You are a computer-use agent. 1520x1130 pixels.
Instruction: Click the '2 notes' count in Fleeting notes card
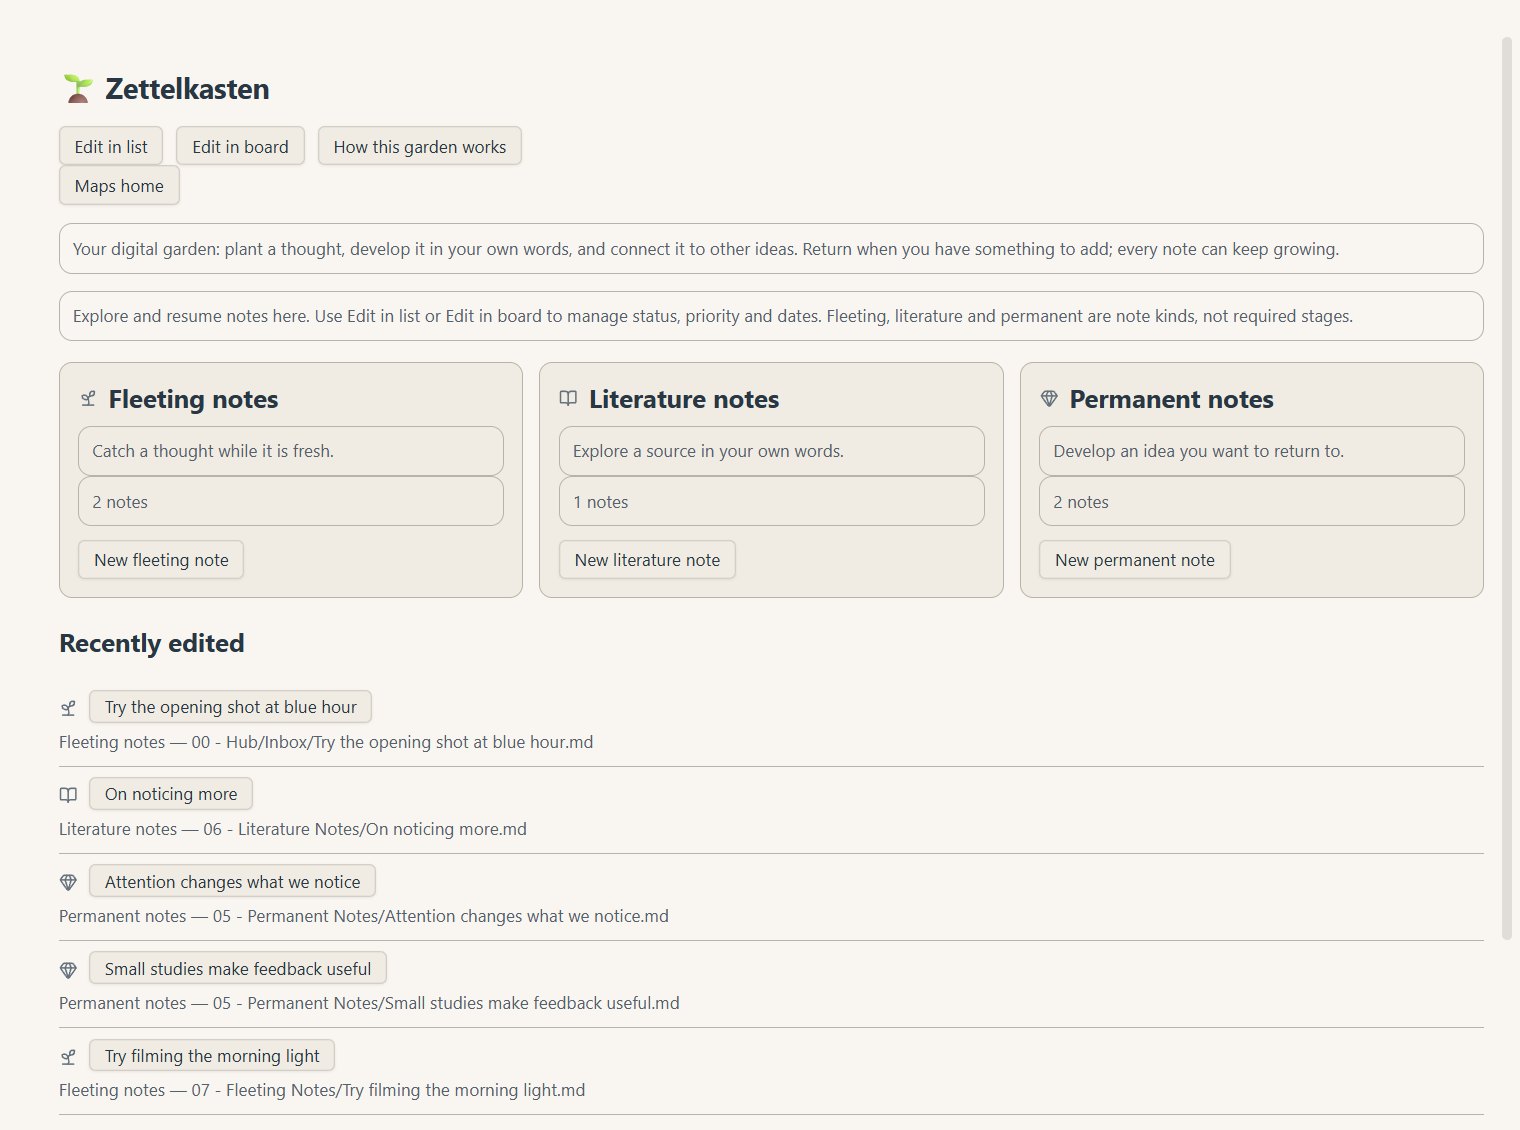pos(120,502)
